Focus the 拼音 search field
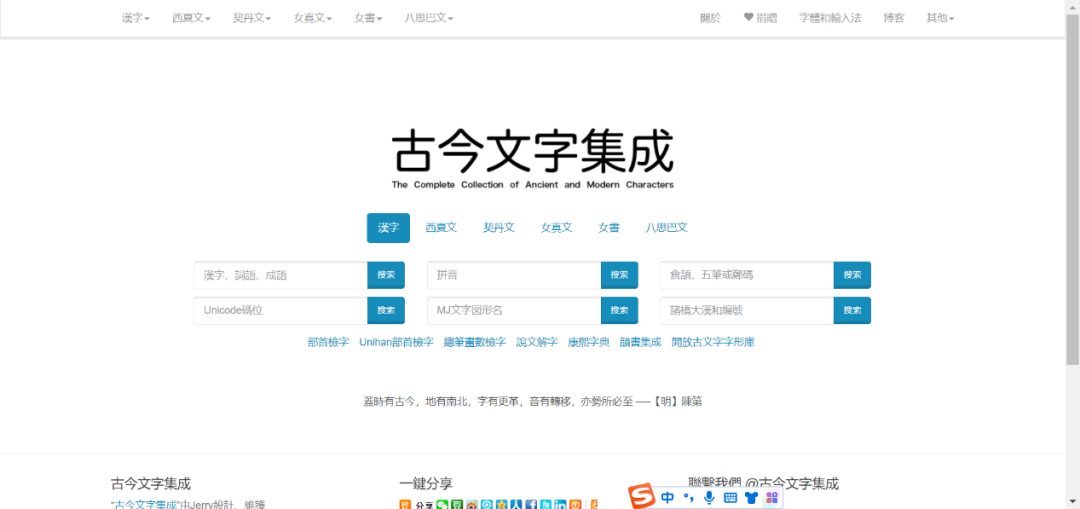 tap(514, 276)
